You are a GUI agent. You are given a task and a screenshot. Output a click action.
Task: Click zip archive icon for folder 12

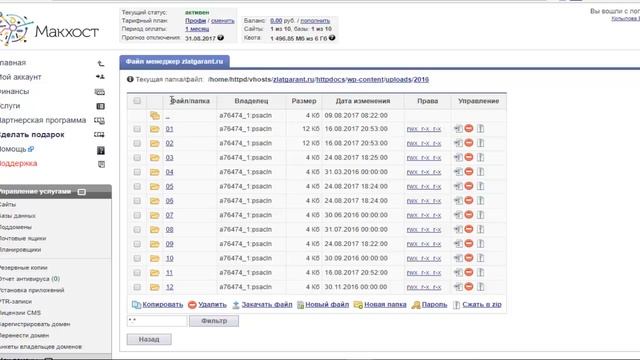(x=480, y=287)
